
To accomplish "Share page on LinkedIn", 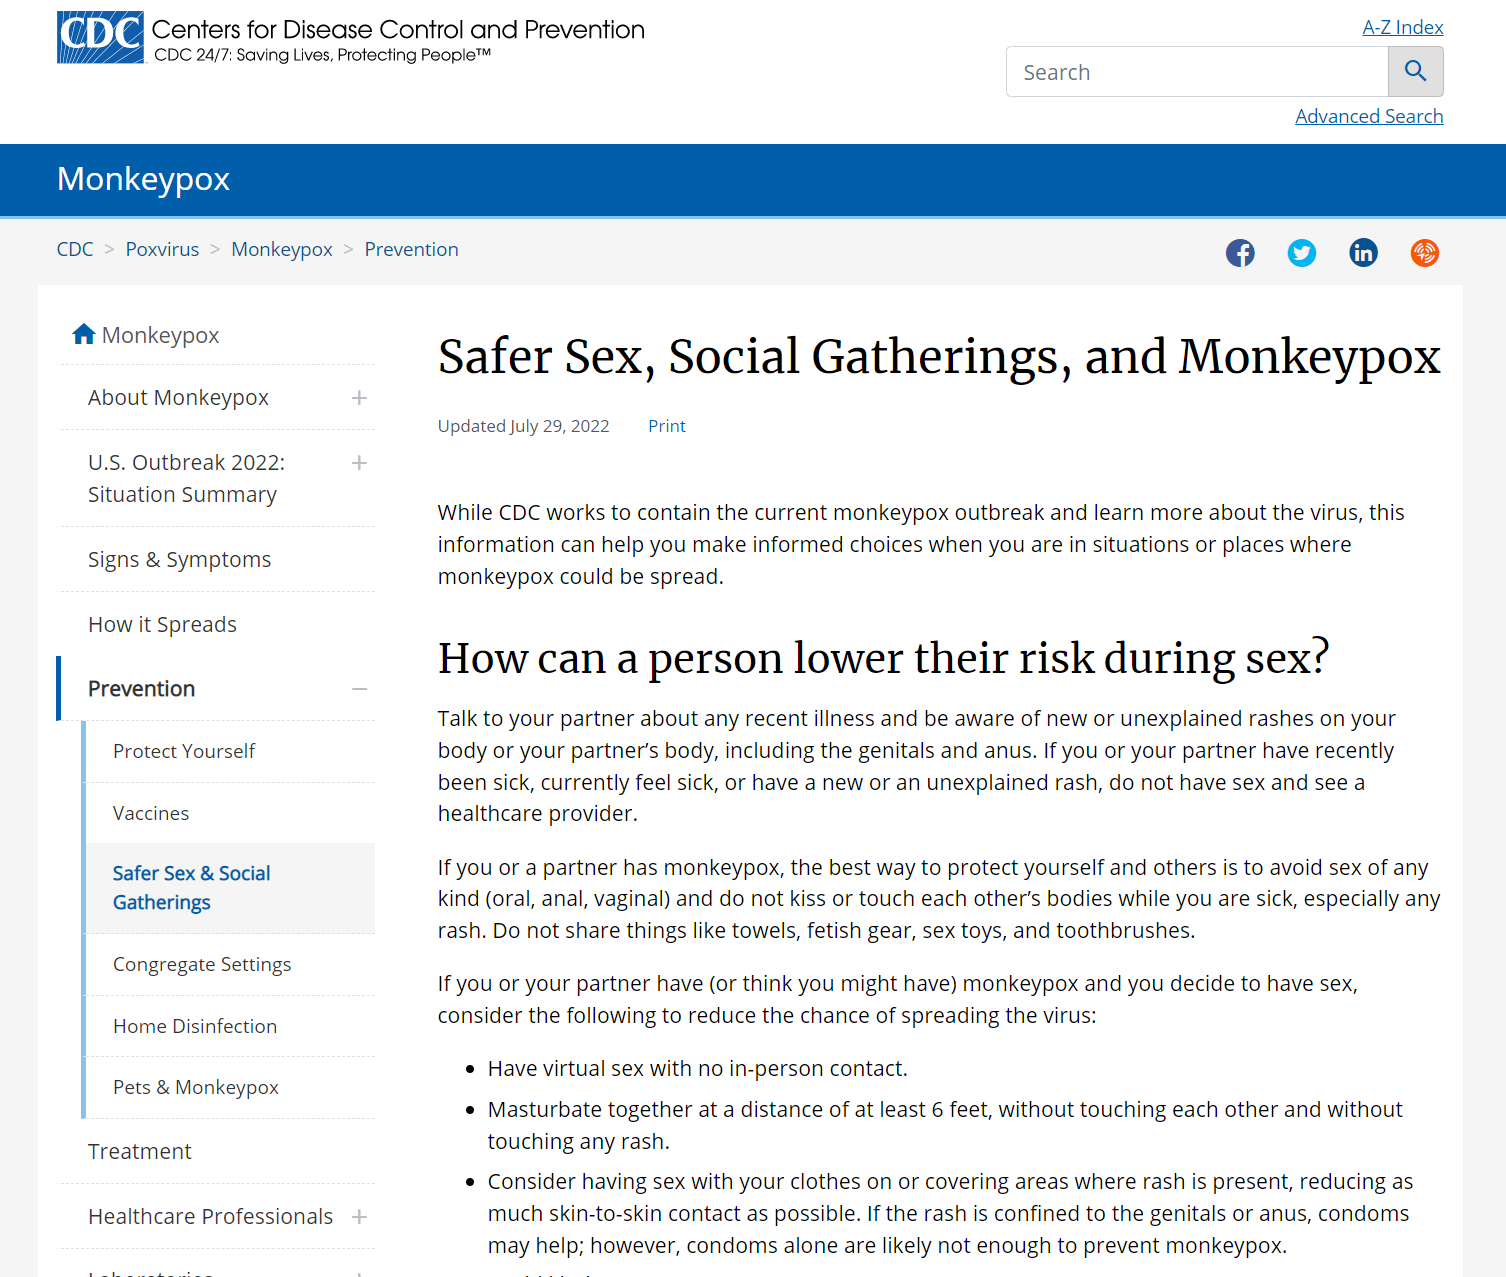I will point(1363,253).
